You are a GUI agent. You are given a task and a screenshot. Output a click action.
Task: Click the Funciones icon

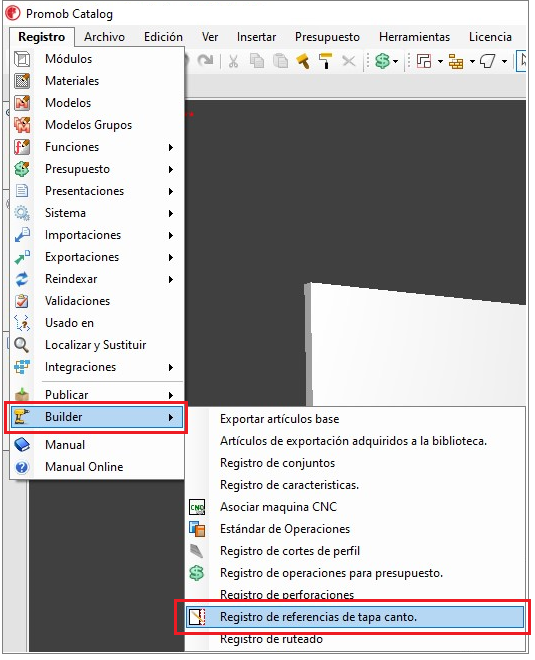click(x=22, y=147)
